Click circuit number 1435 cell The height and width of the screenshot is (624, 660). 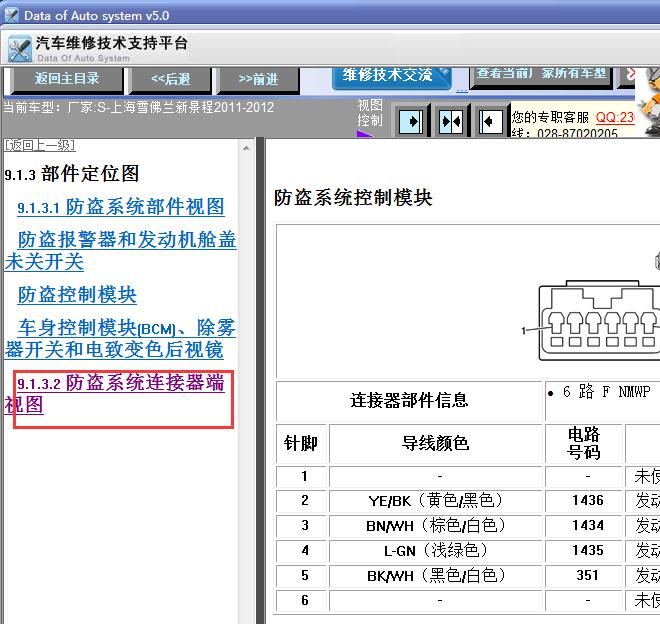584,551
